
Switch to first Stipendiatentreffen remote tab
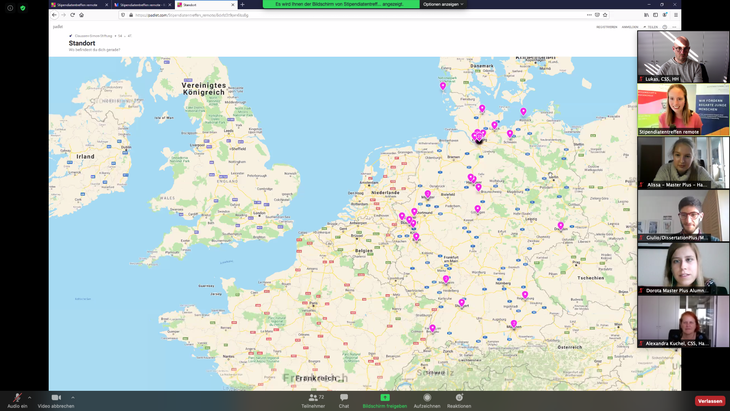coord(78,5)
